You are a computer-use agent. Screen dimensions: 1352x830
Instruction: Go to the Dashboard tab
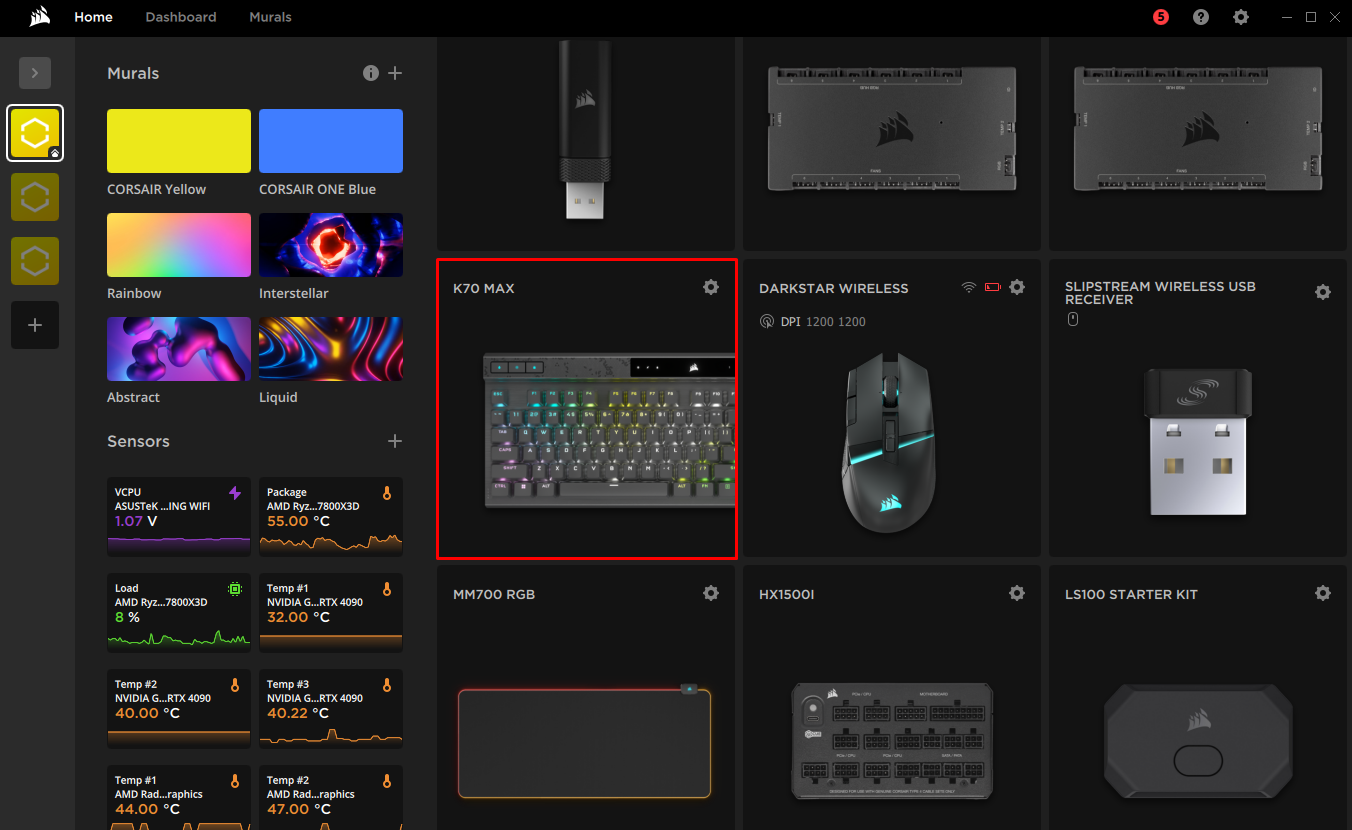click(180, 17)
